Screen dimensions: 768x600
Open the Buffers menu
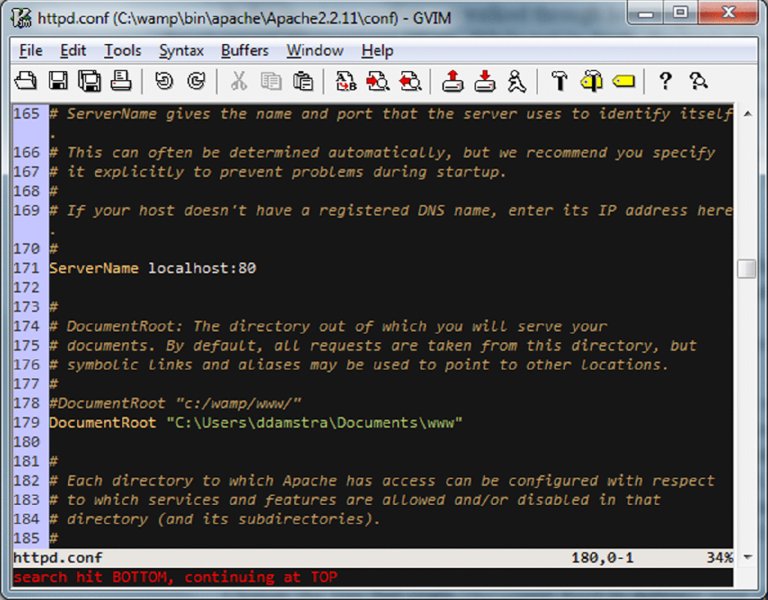pyautogui.click(x=245, y=50)
